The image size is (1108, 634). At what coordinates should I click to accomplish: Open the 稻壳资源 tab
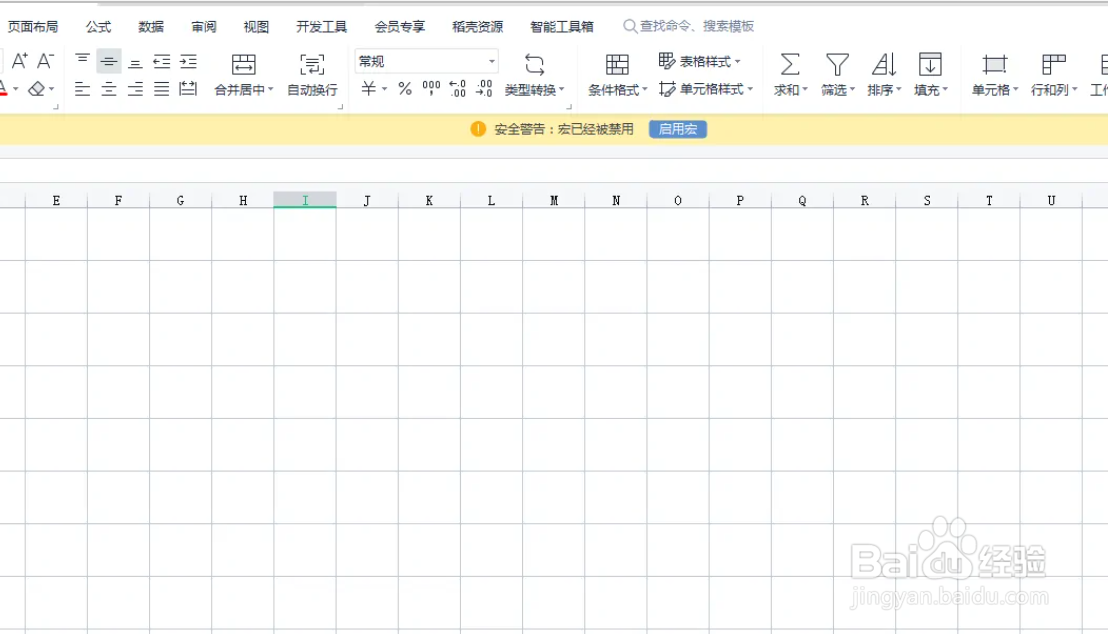pyautogui.click(x=478, y=27)
